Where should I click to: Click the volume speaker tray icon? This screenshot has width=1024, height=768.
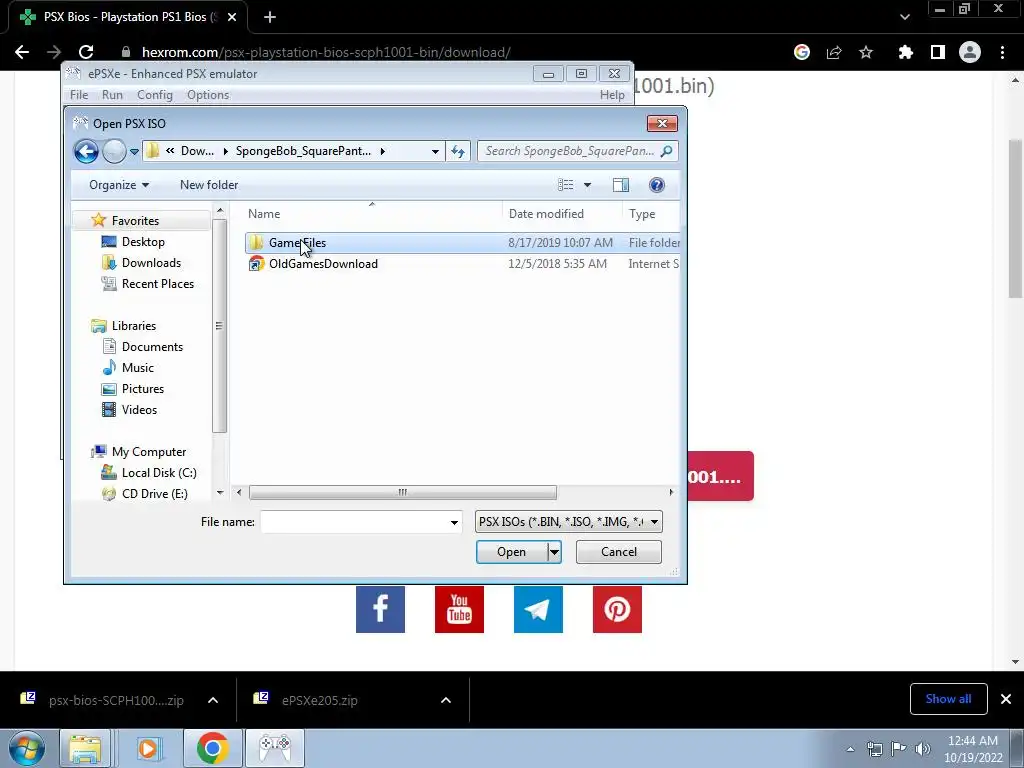(923, 749)
